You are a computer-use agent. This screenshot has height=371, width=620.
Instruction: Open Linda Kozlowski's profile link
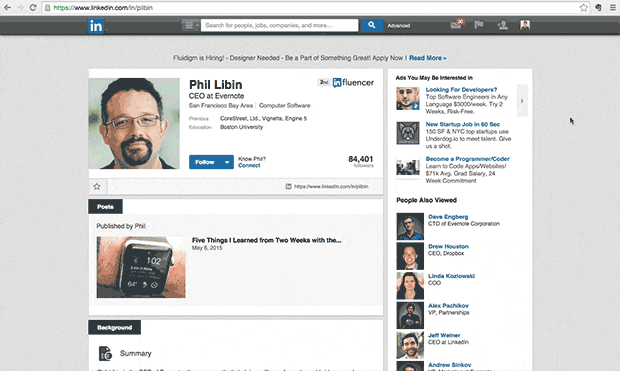(452, 276)
